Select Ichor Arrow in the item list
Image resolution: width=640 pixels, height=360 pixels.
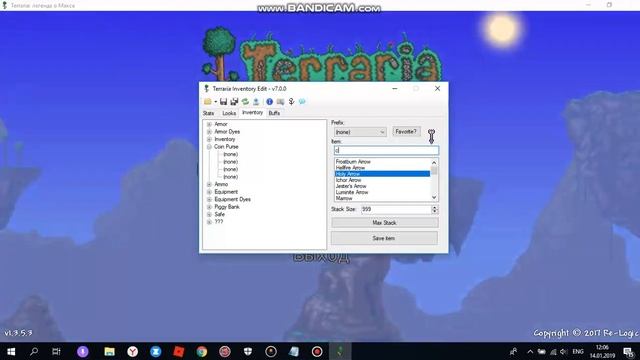click(382, 180)
